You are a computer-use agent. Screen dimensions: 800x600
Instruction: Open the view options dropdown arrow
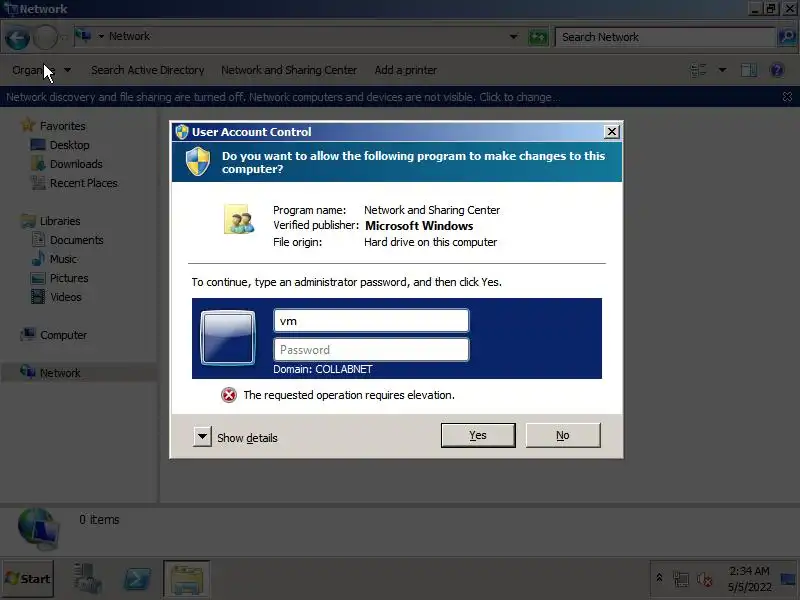coord(722,70)
